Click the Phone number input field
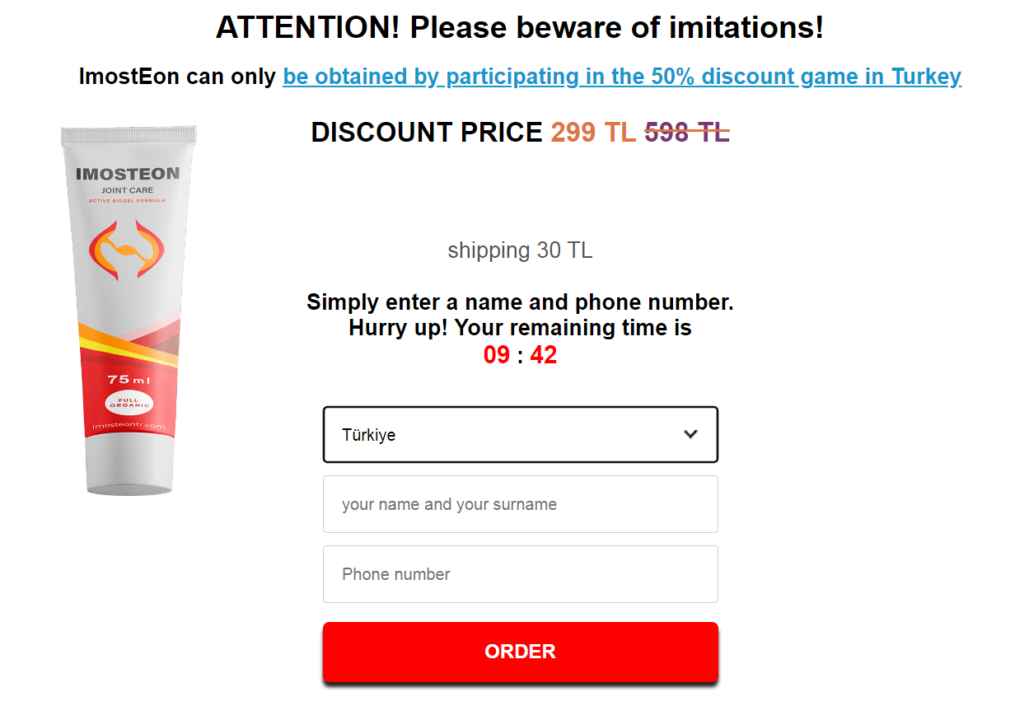The image size is (1024, 720). tap(520, 574)
